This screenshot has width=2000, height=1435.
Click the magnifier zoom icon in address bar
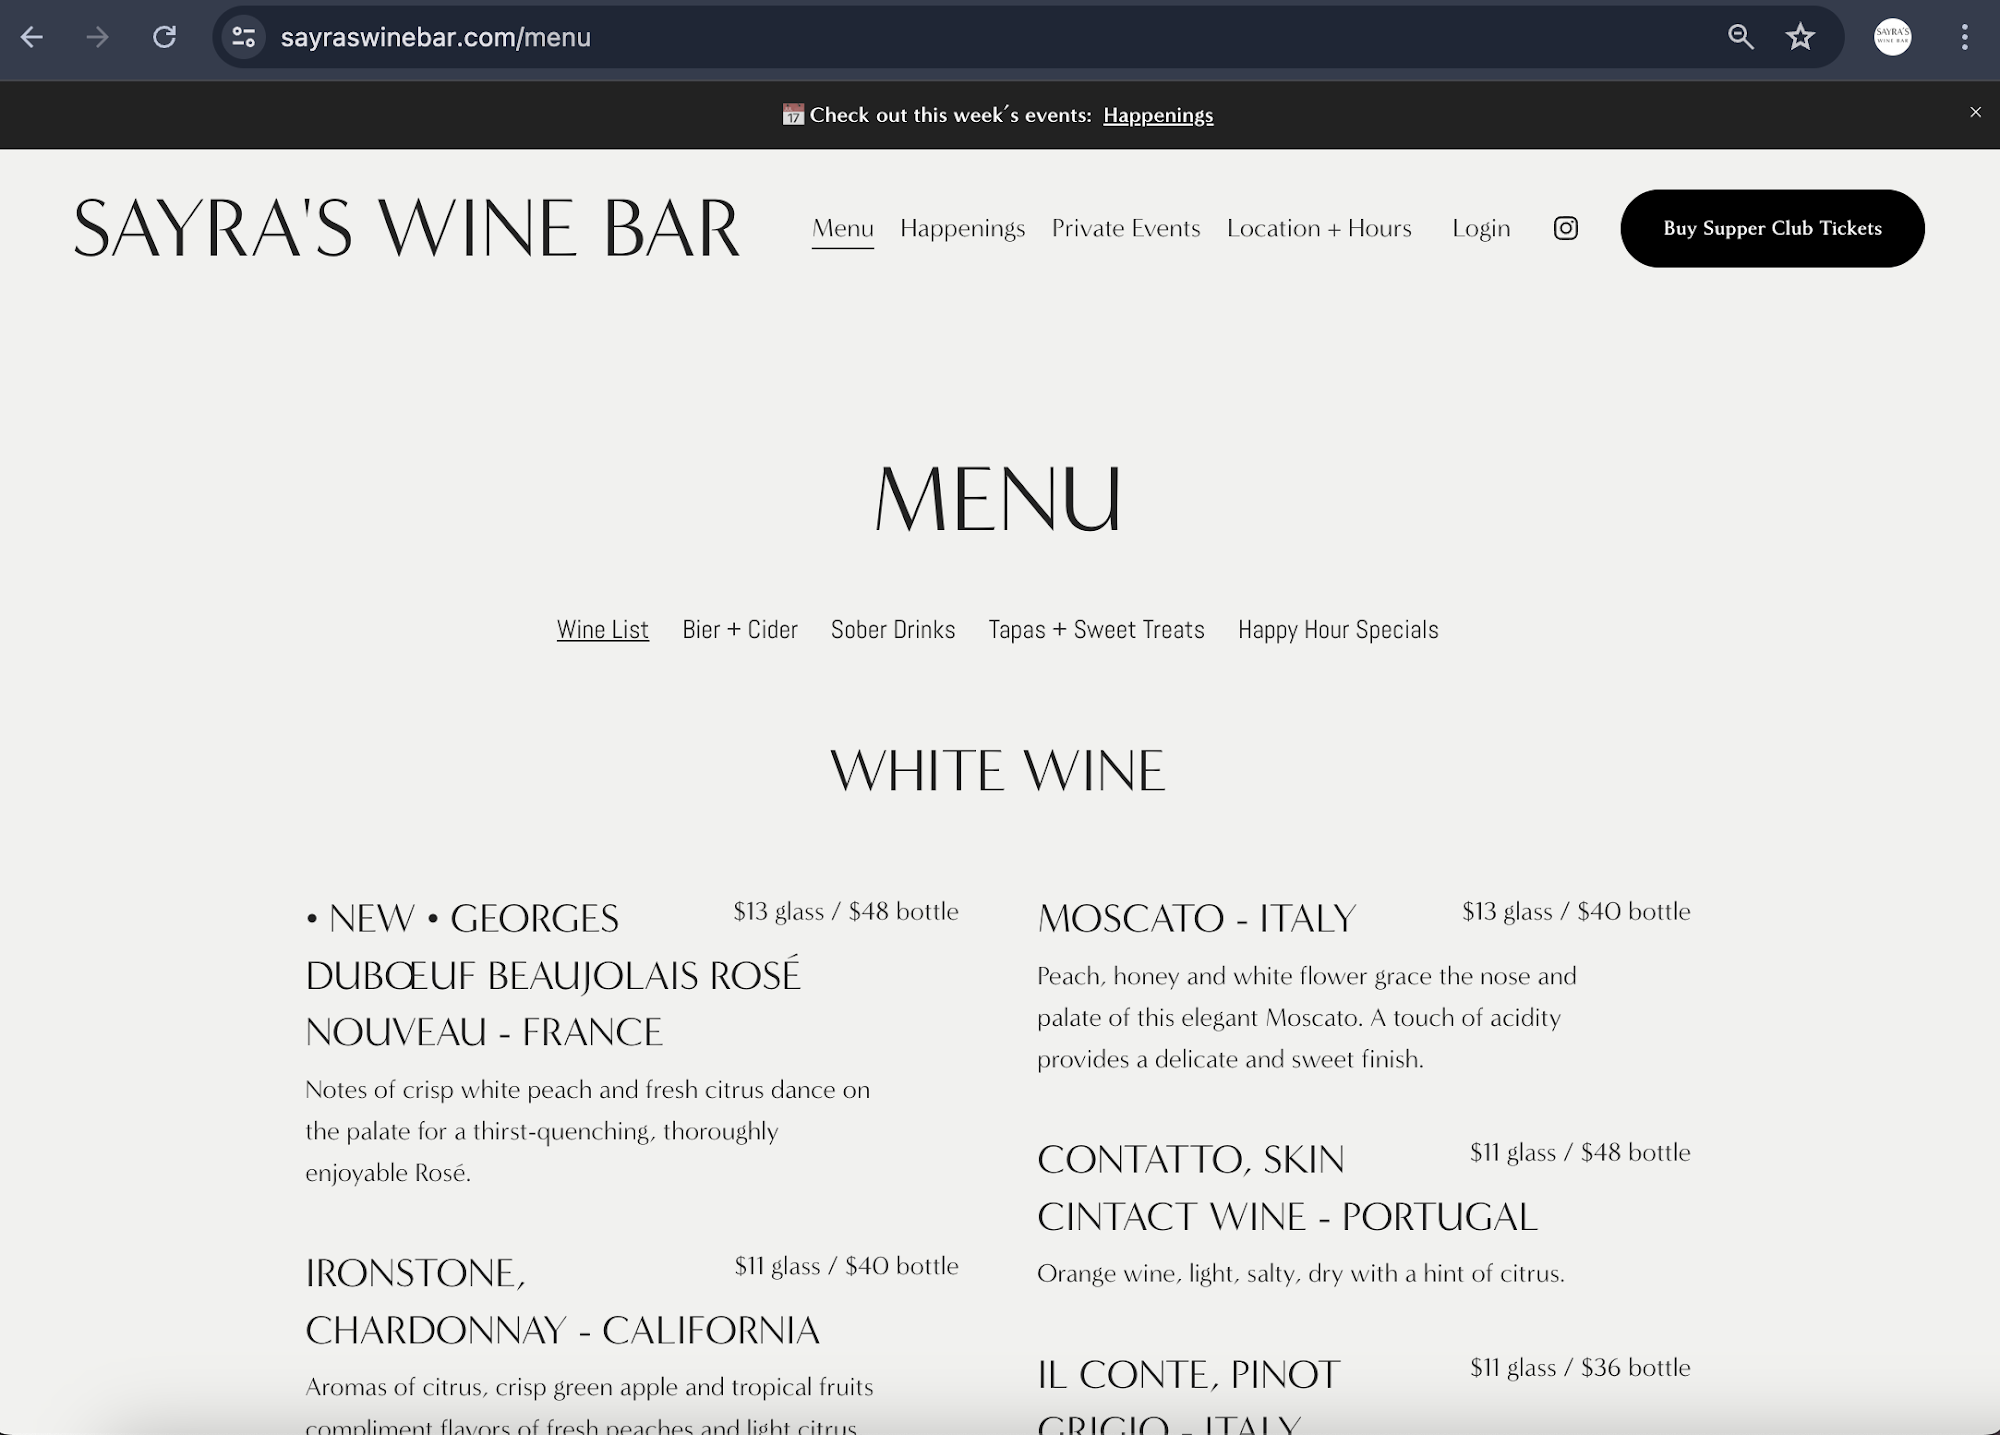[1740, 38]
